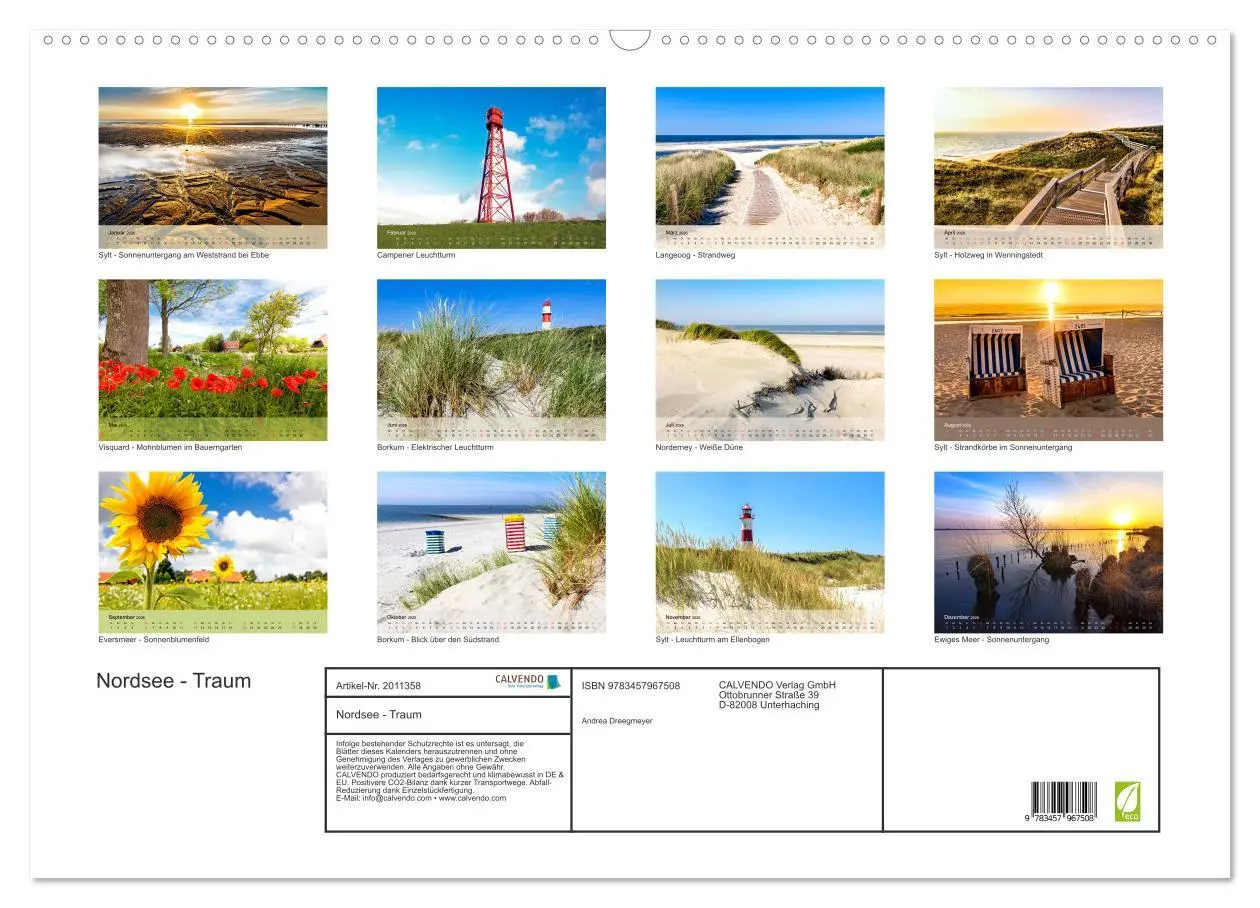The width and height of the screenshot is (1260, 908).
Task: Click the Borkum Südstrand beach tents photo
Action: point(491,552)
